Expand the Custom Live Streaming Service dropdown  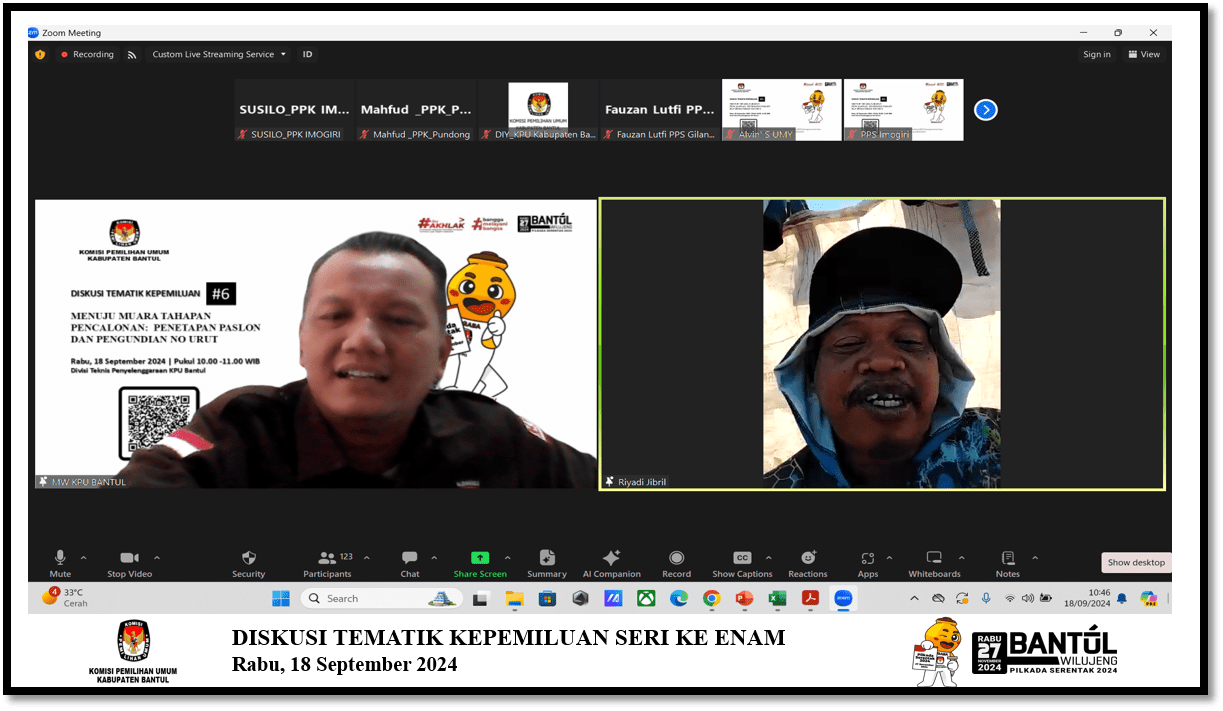(x=219, y=55)
